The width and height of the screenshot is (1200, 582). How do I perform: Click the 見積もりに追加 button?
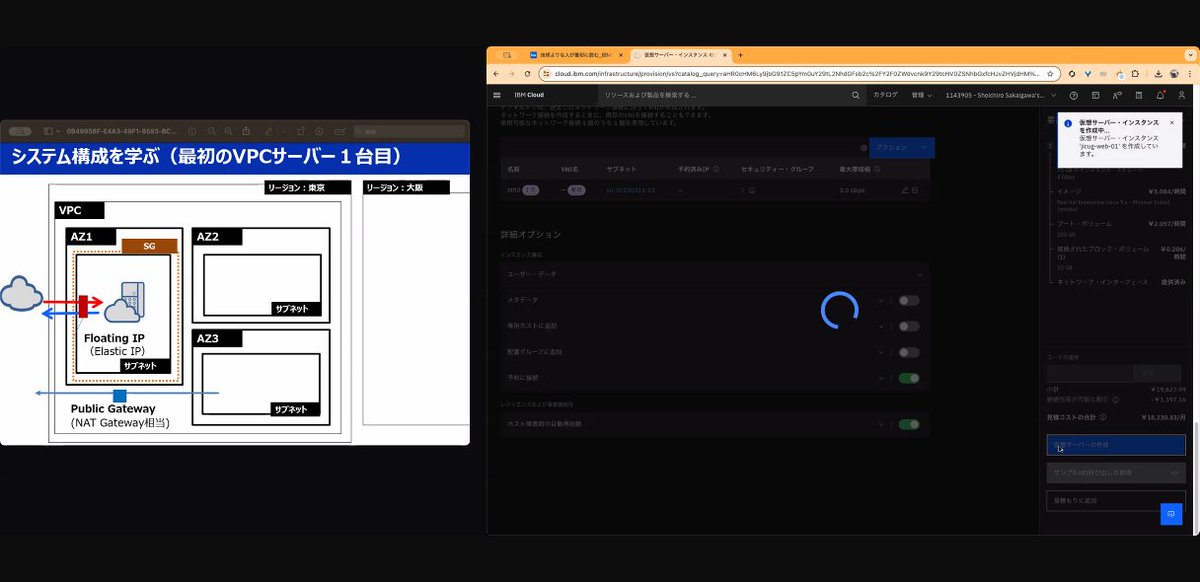point(1115,500)
